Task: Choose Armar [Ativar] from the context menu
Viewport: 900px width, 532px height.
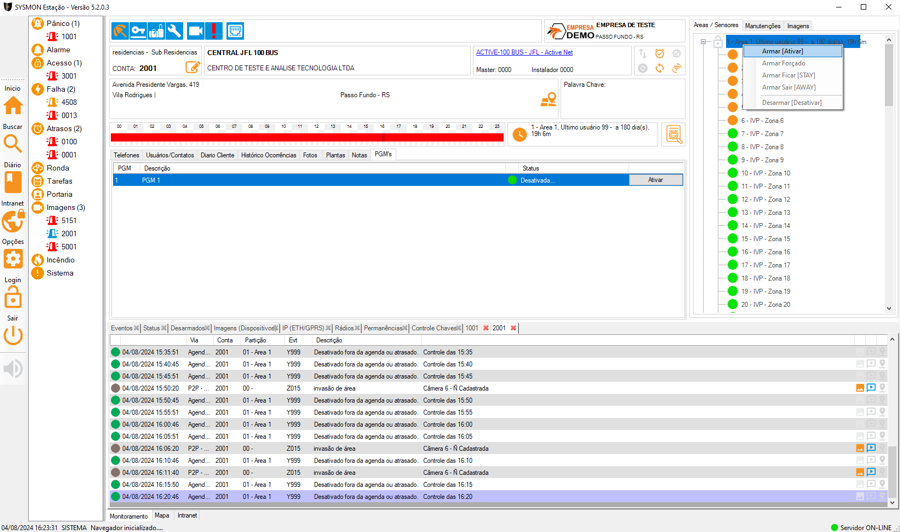Action: click(782, 51)
